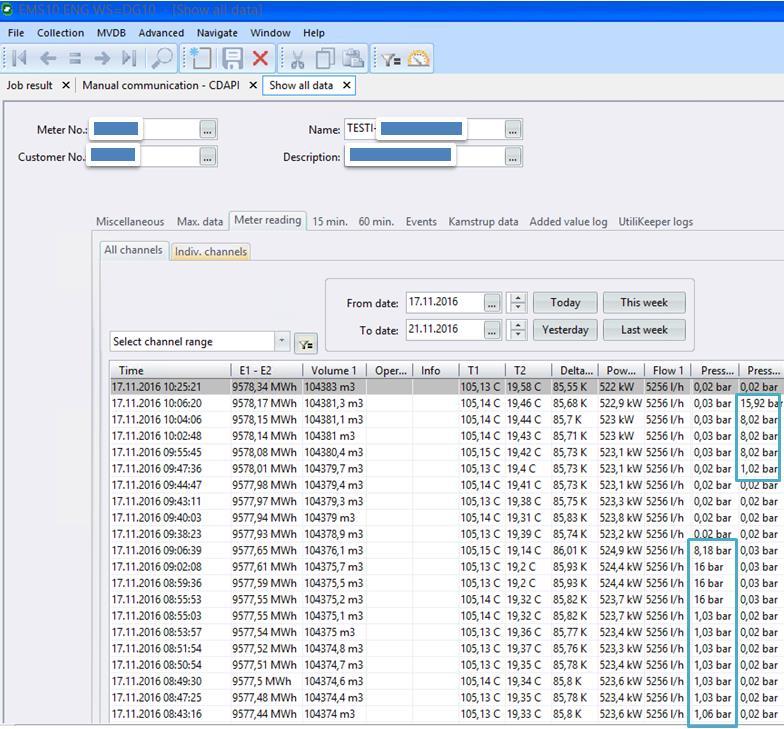The width and height of the screenshot is (784, 729).
Task: Close Manual communication - CDAPI tab
Action: pos(253,86)
